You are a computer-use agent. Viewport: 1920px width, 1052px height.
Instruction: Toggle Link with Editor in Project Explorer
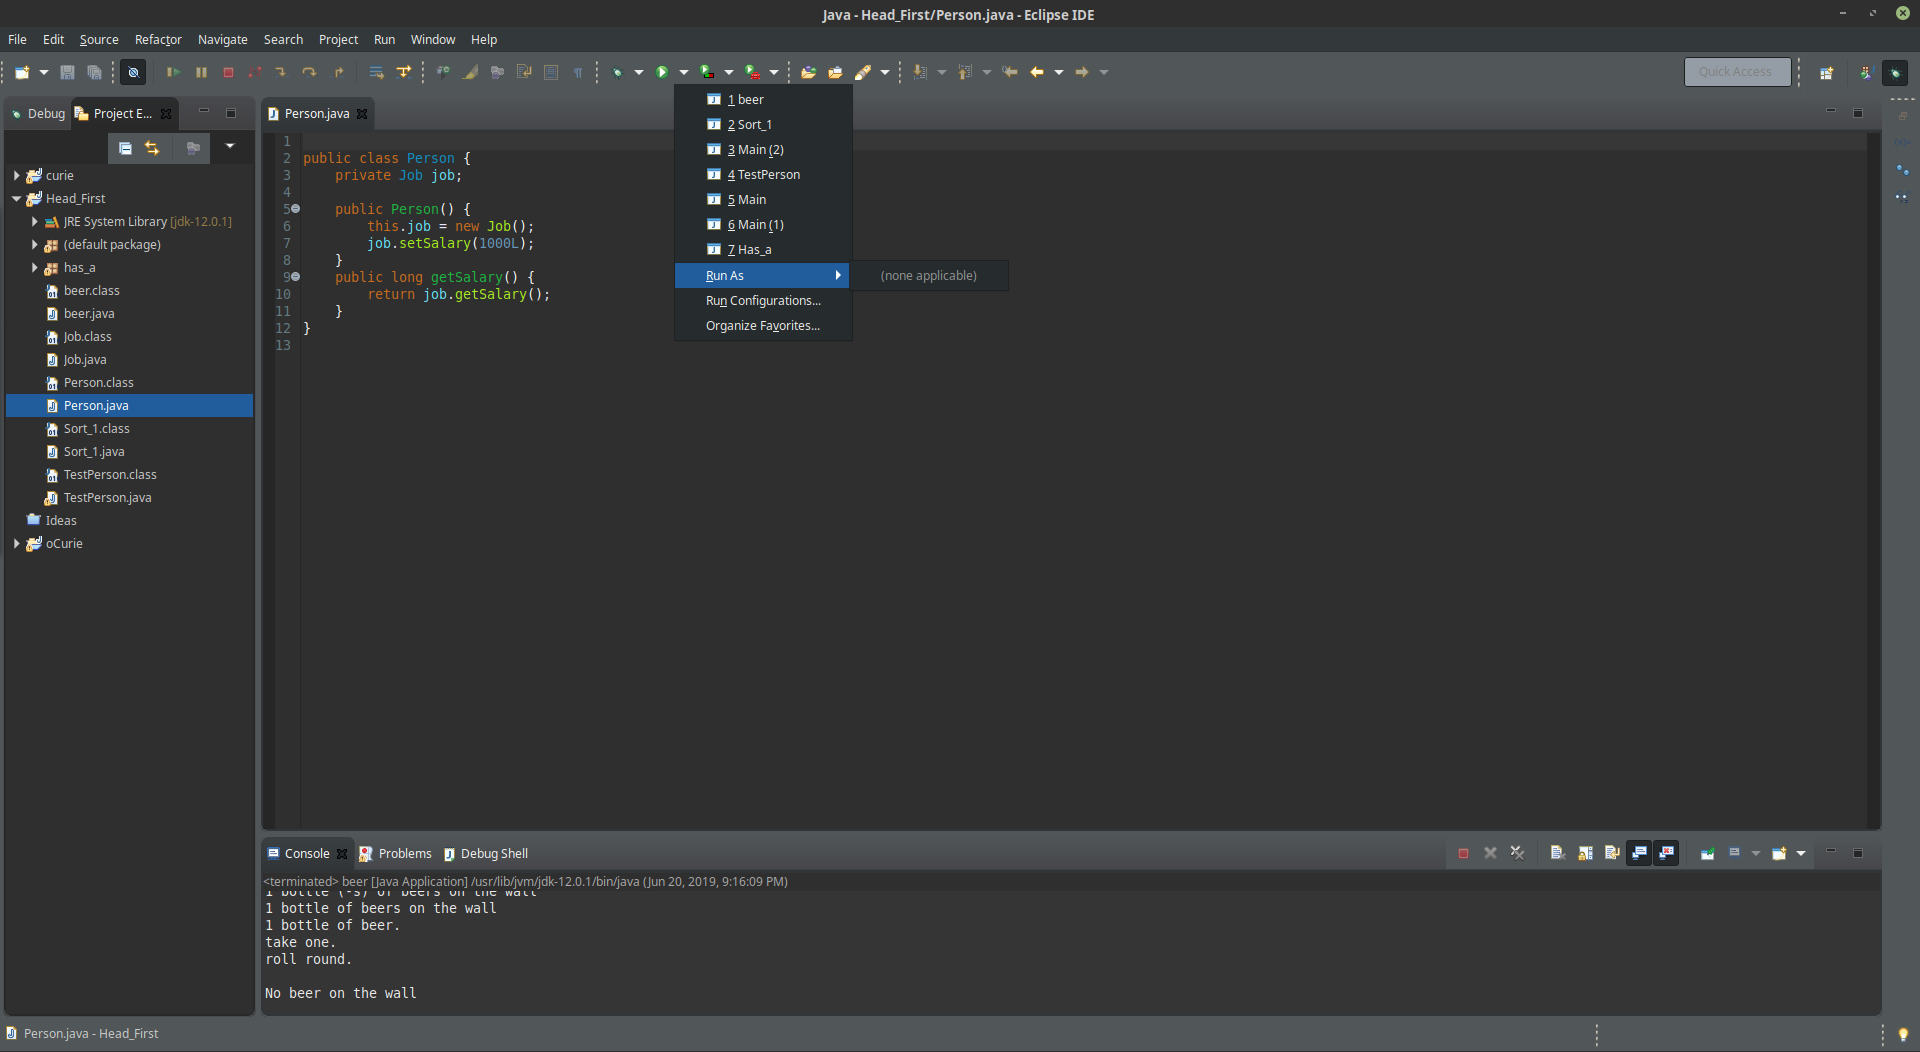click(x=152, y=148)
